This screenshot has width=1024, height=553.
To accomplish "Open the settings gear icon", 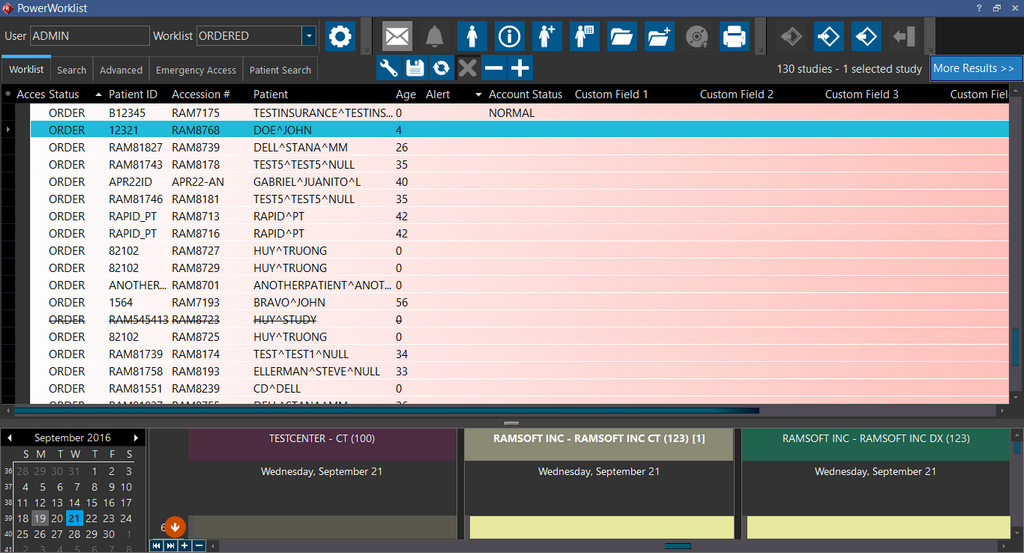I will click(340, 37).
